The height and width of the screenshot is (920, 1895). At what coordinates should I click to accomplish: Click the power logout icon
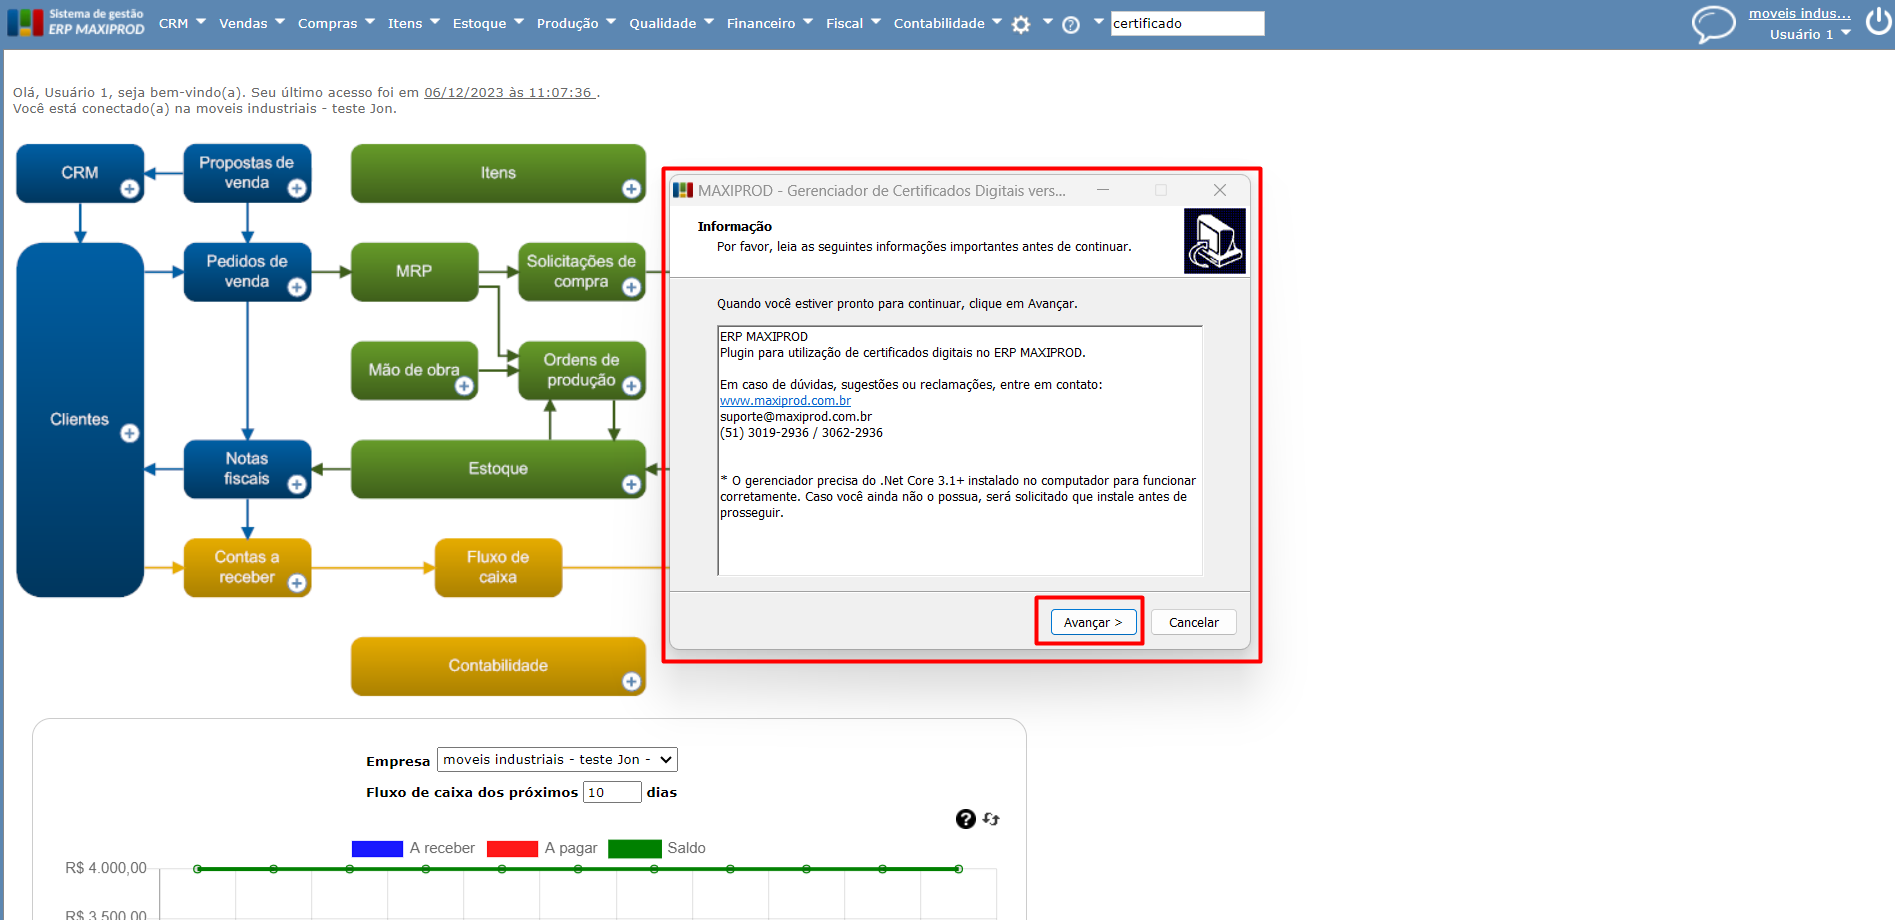pyautogui.click(x=1878, y=22)
